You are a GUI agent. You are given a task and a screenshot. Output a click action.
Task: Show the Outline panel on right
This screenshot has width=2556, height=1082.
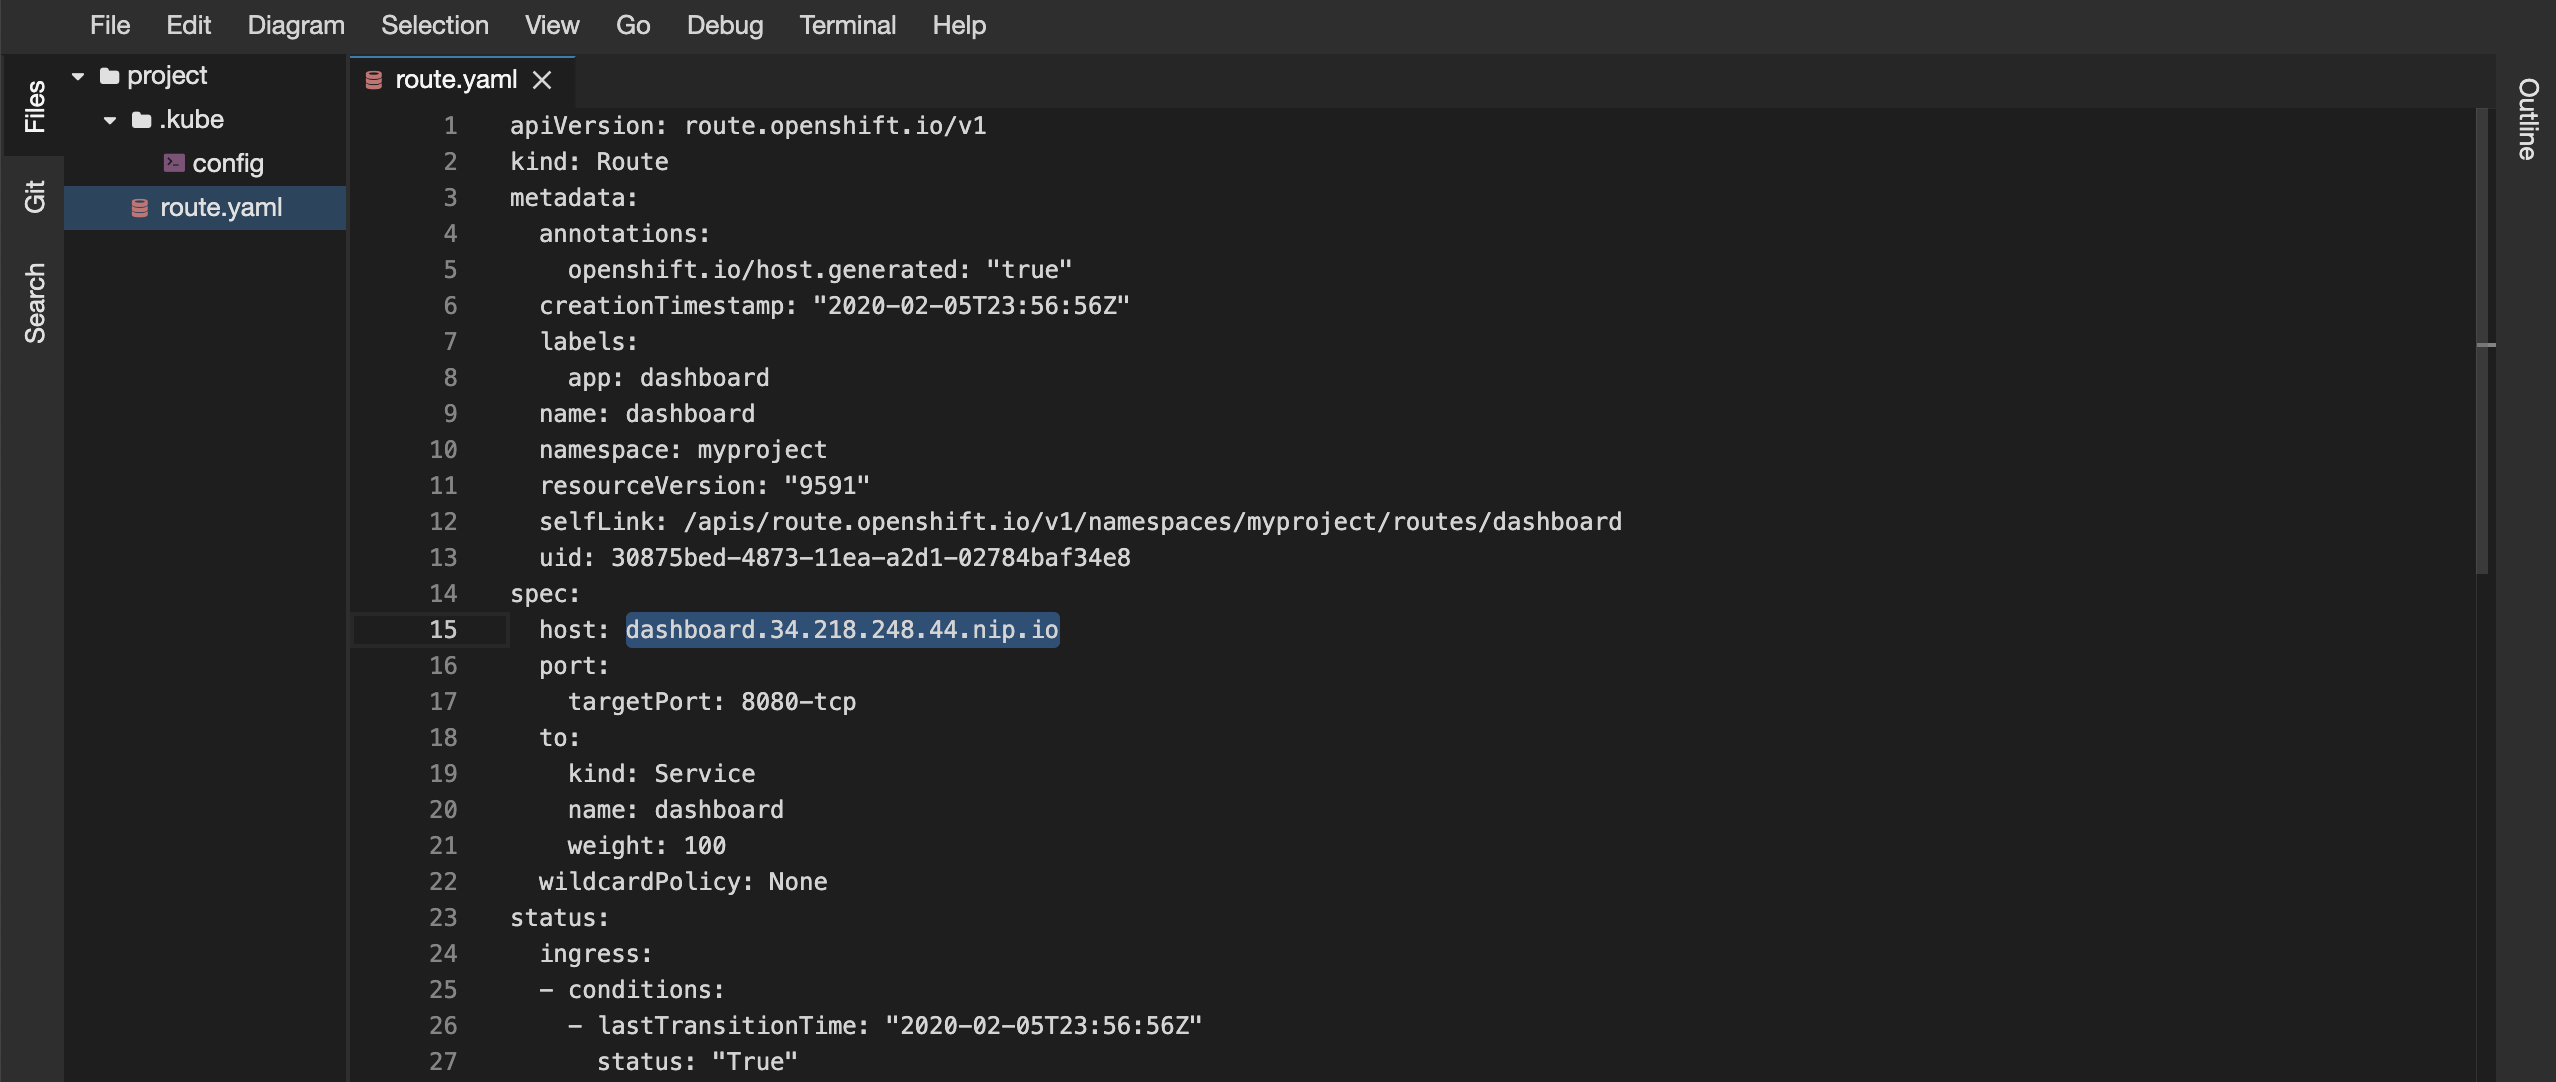click(x=2528, y=118)
